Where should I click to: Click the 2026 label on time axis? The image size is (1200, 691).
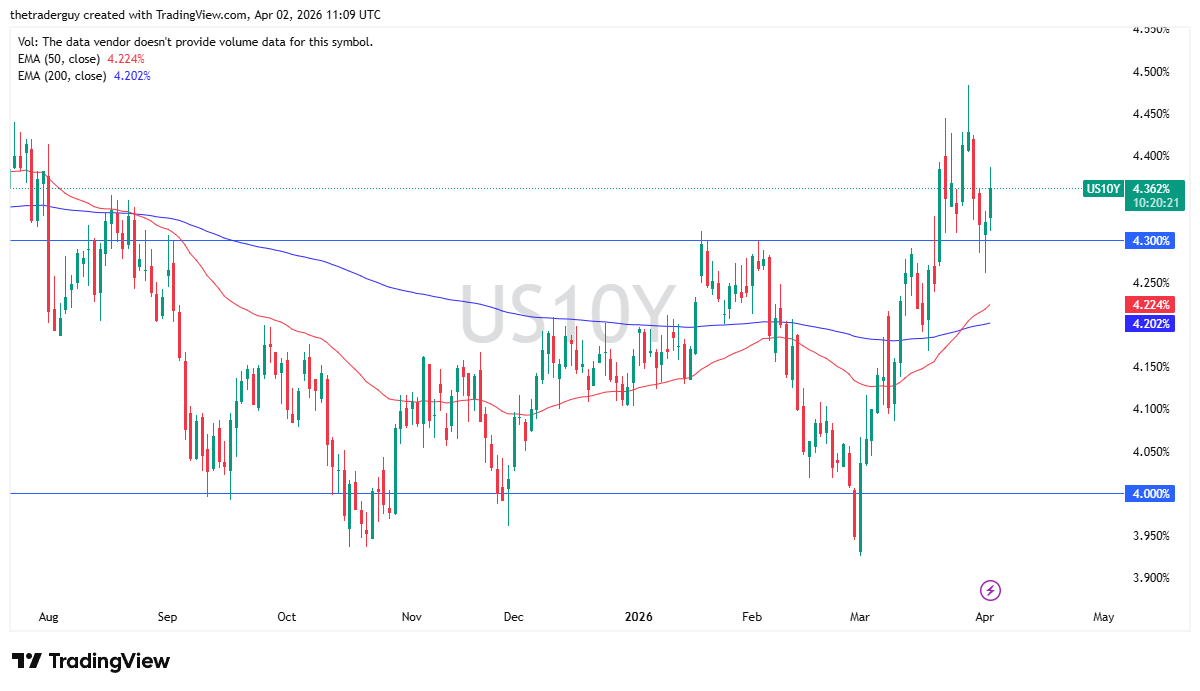pyautogui.click(x=636, y=617)
